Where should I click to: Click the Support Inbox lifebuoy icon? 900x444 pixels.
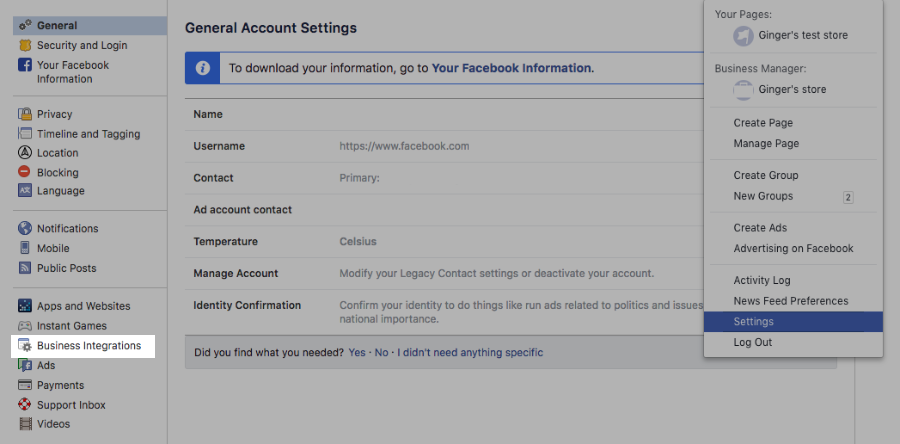pyautogui.click(x=25, y=405)
